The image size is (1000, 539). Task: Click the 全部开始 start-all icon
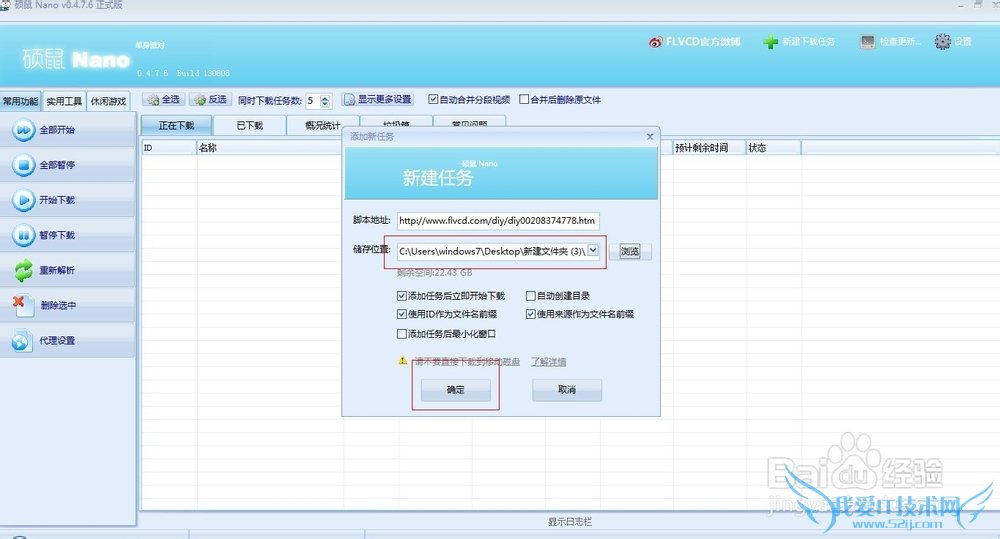coord(24,130)
